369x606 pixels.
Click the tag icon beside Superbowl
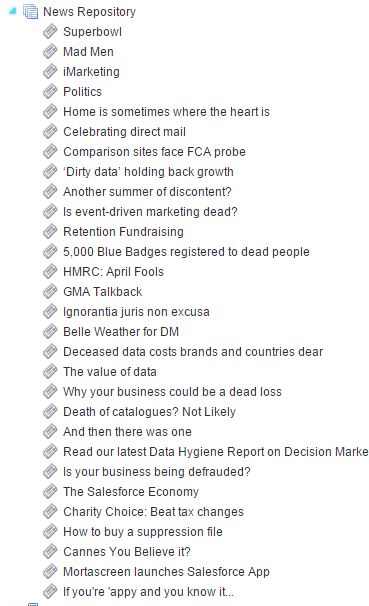(50, 32)
